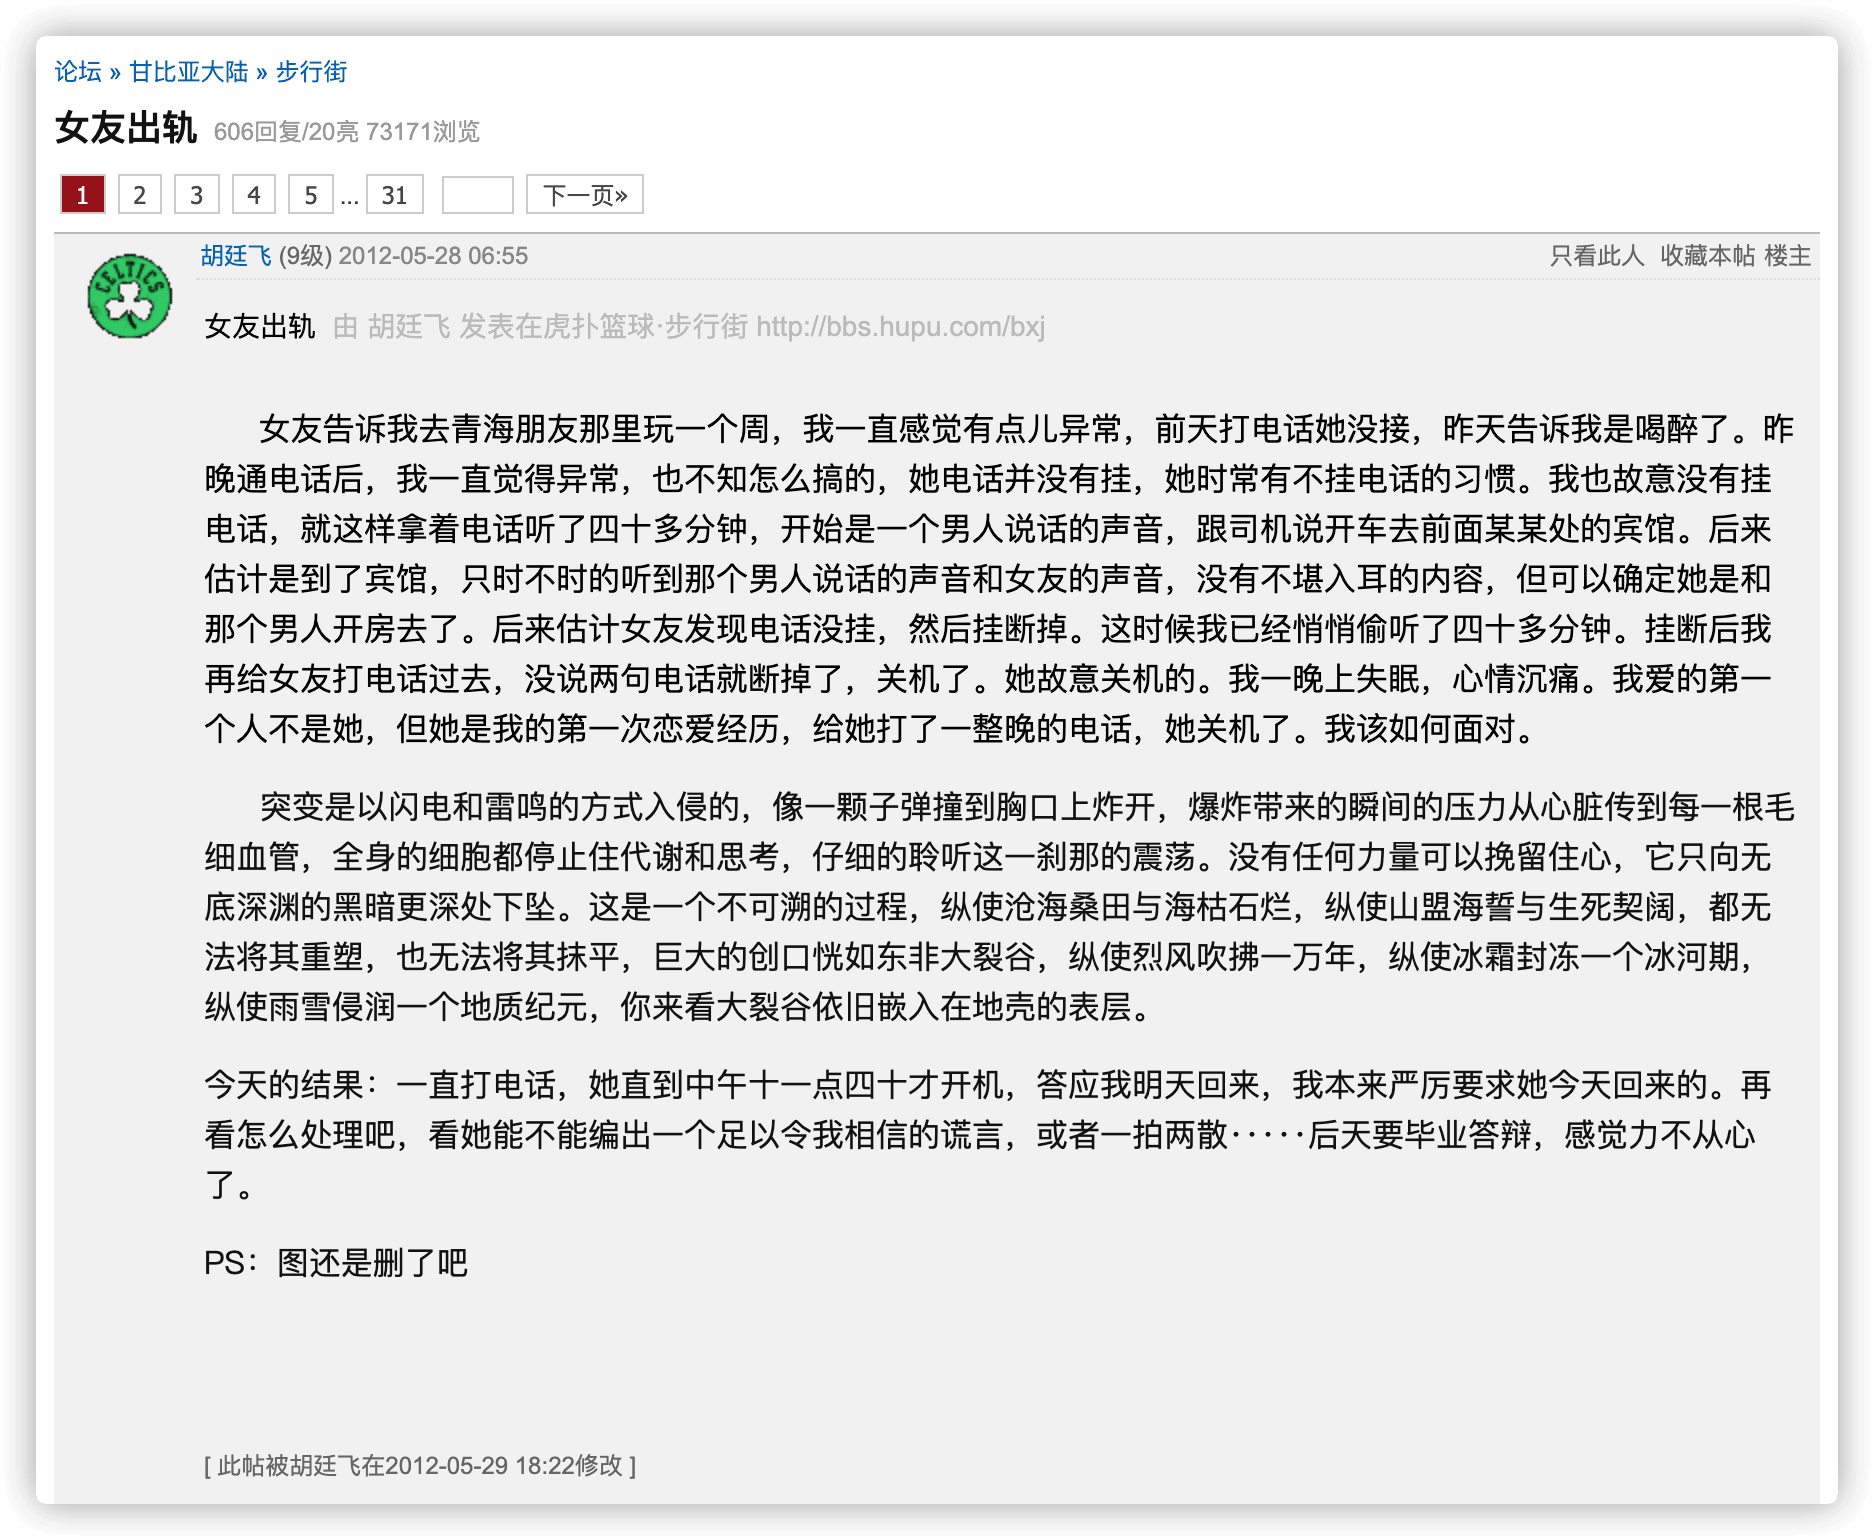This screenshot has height=1540, width=1874.
Task: Open the 步行街 breadcrumb link
Action: click(311, 72)
